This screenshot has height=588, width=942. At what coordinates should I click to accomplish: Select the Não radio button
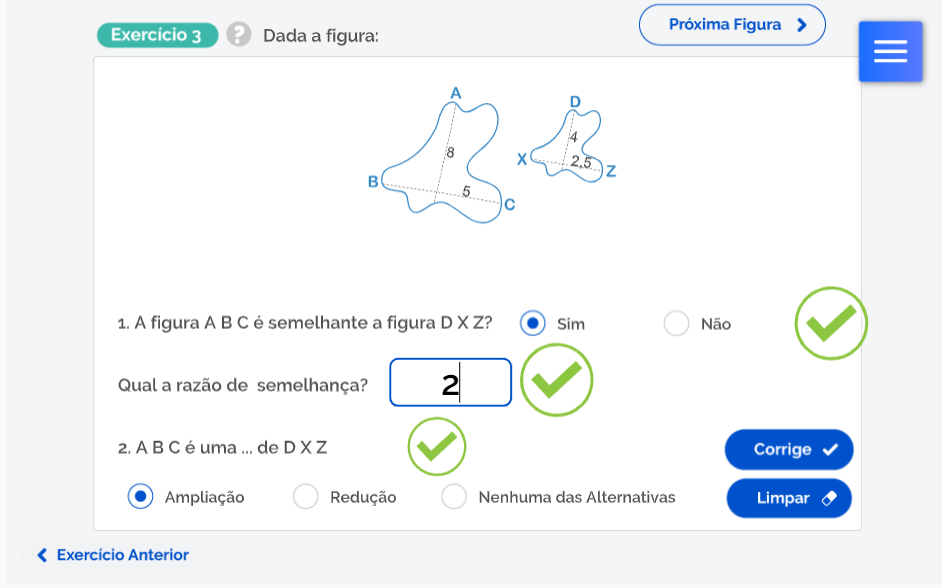click(x=677, y=323)
